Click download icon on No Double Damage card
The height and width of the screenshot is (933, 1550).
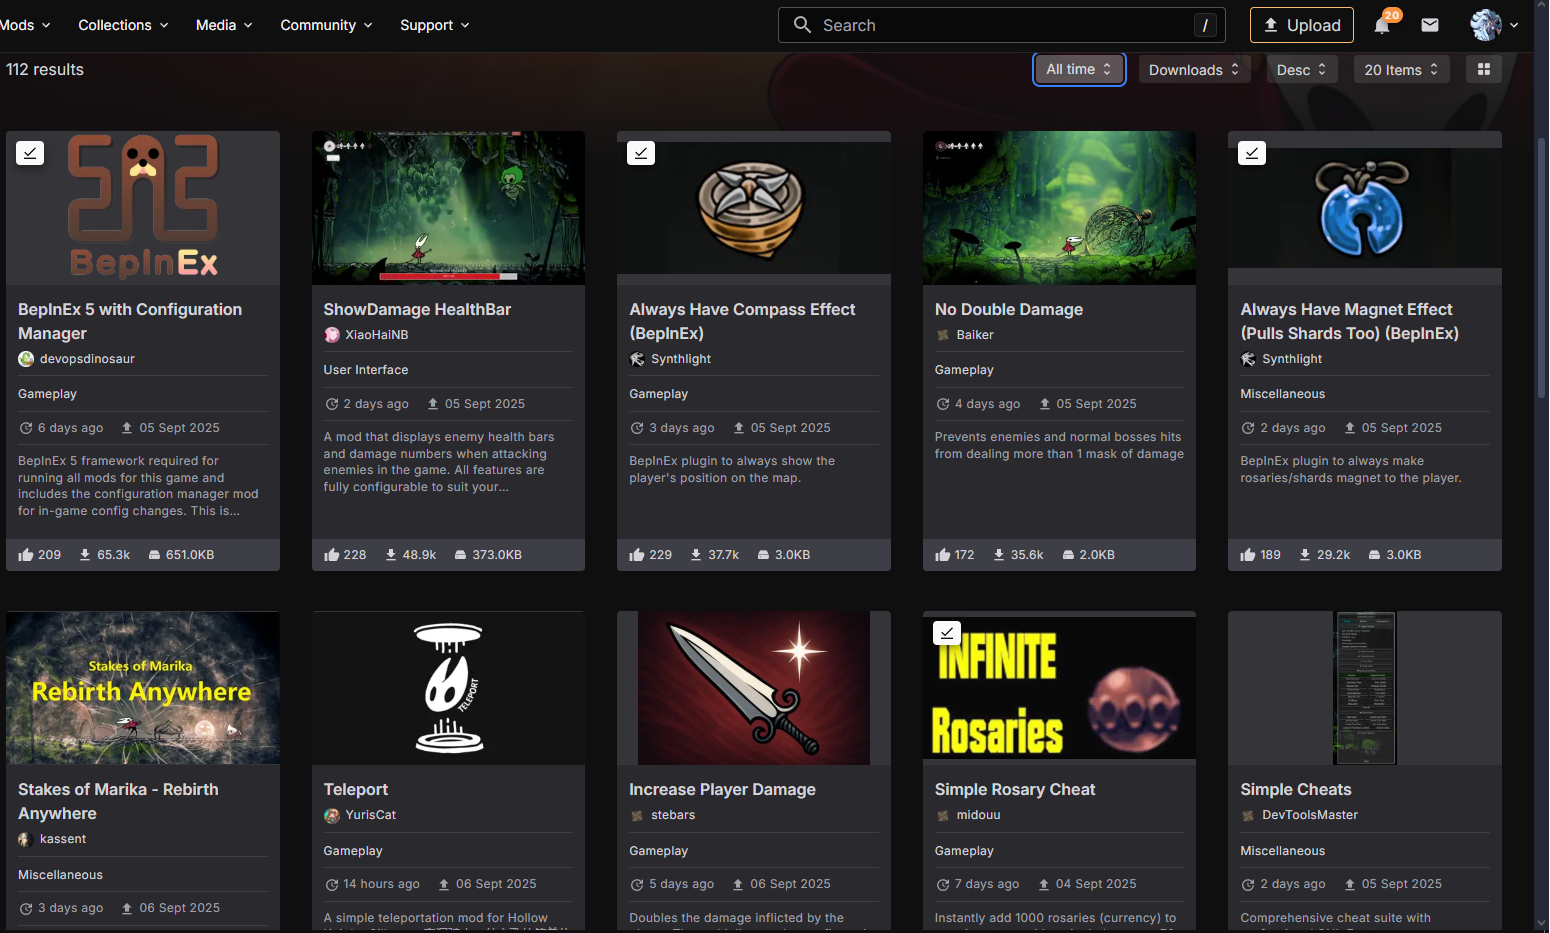tap(999, 555)
